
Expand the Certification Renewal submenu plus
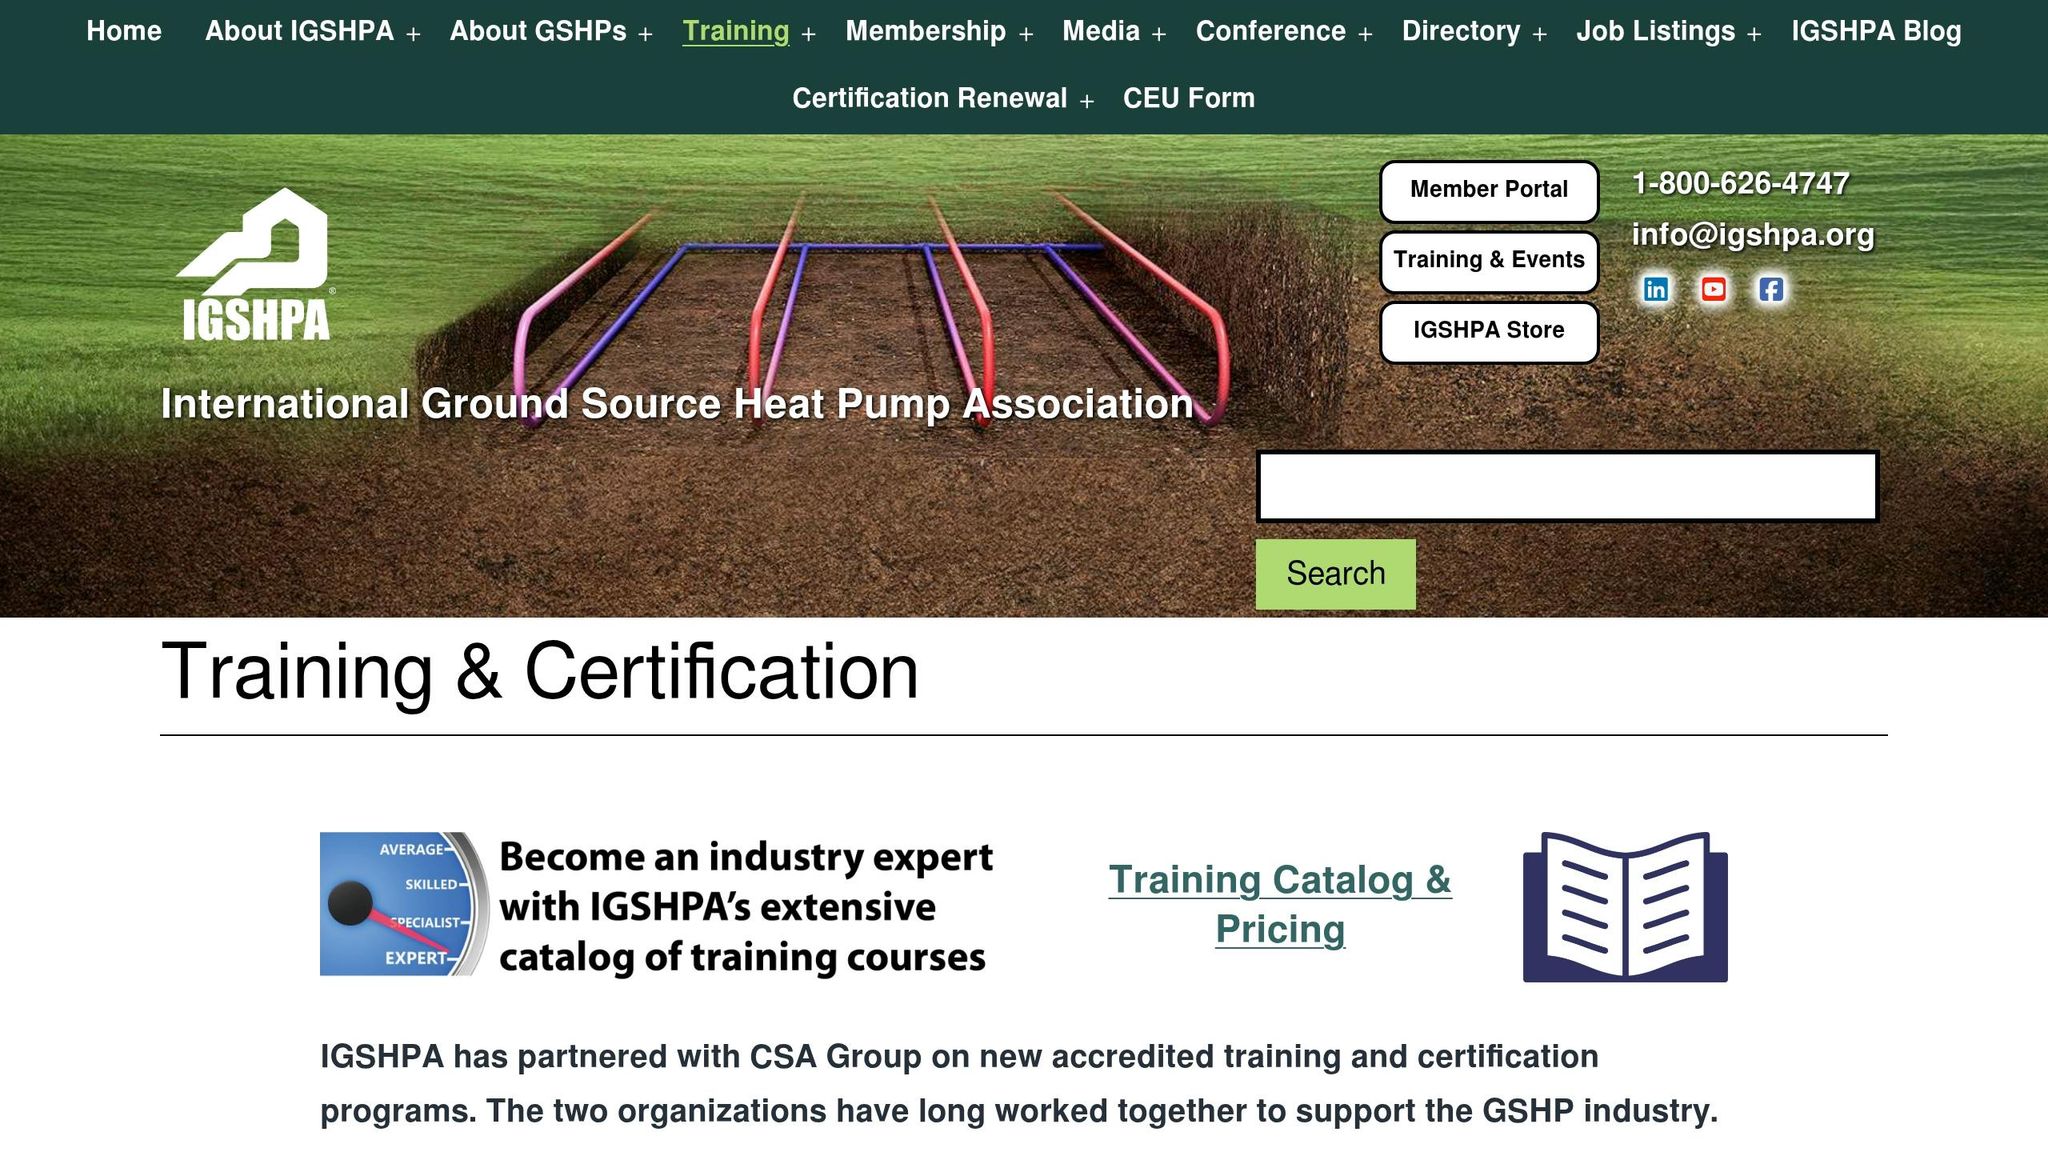tap(1086, 101)
